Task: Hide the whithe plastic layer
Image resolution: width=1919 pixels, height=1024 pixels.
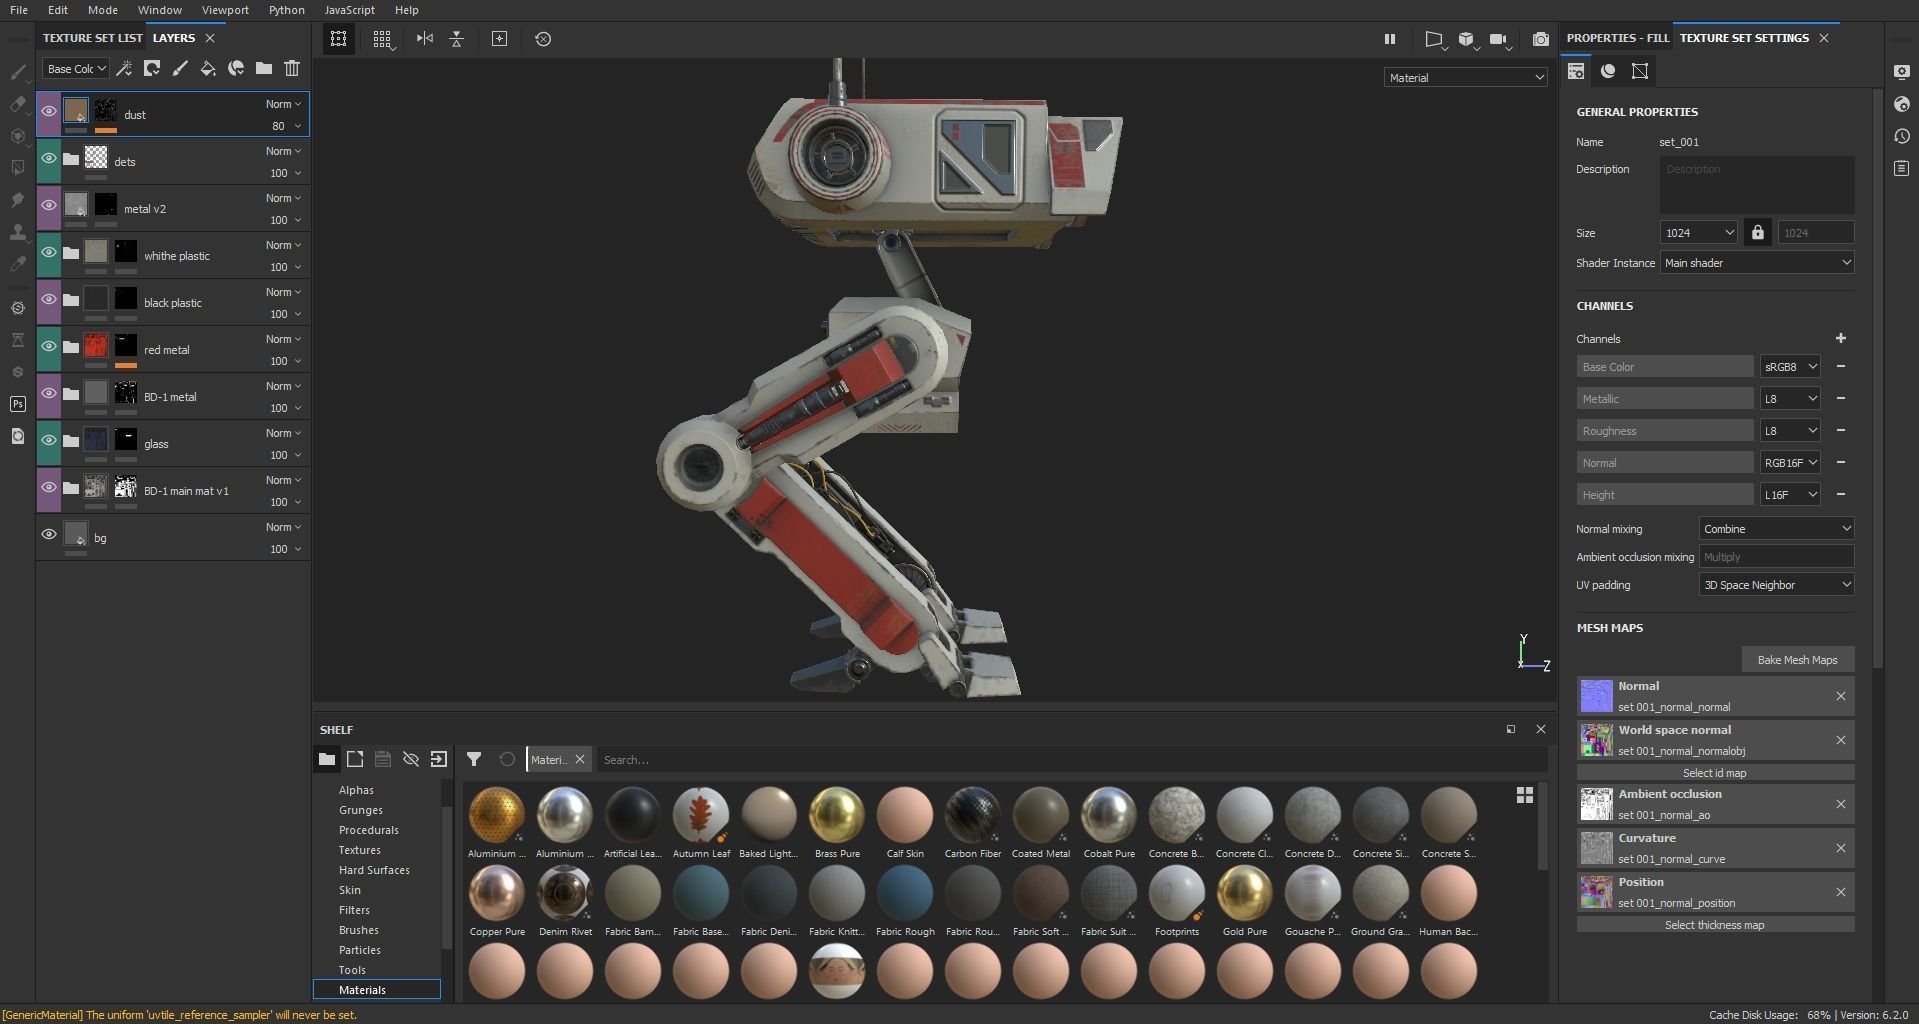Action: point(48,253)
